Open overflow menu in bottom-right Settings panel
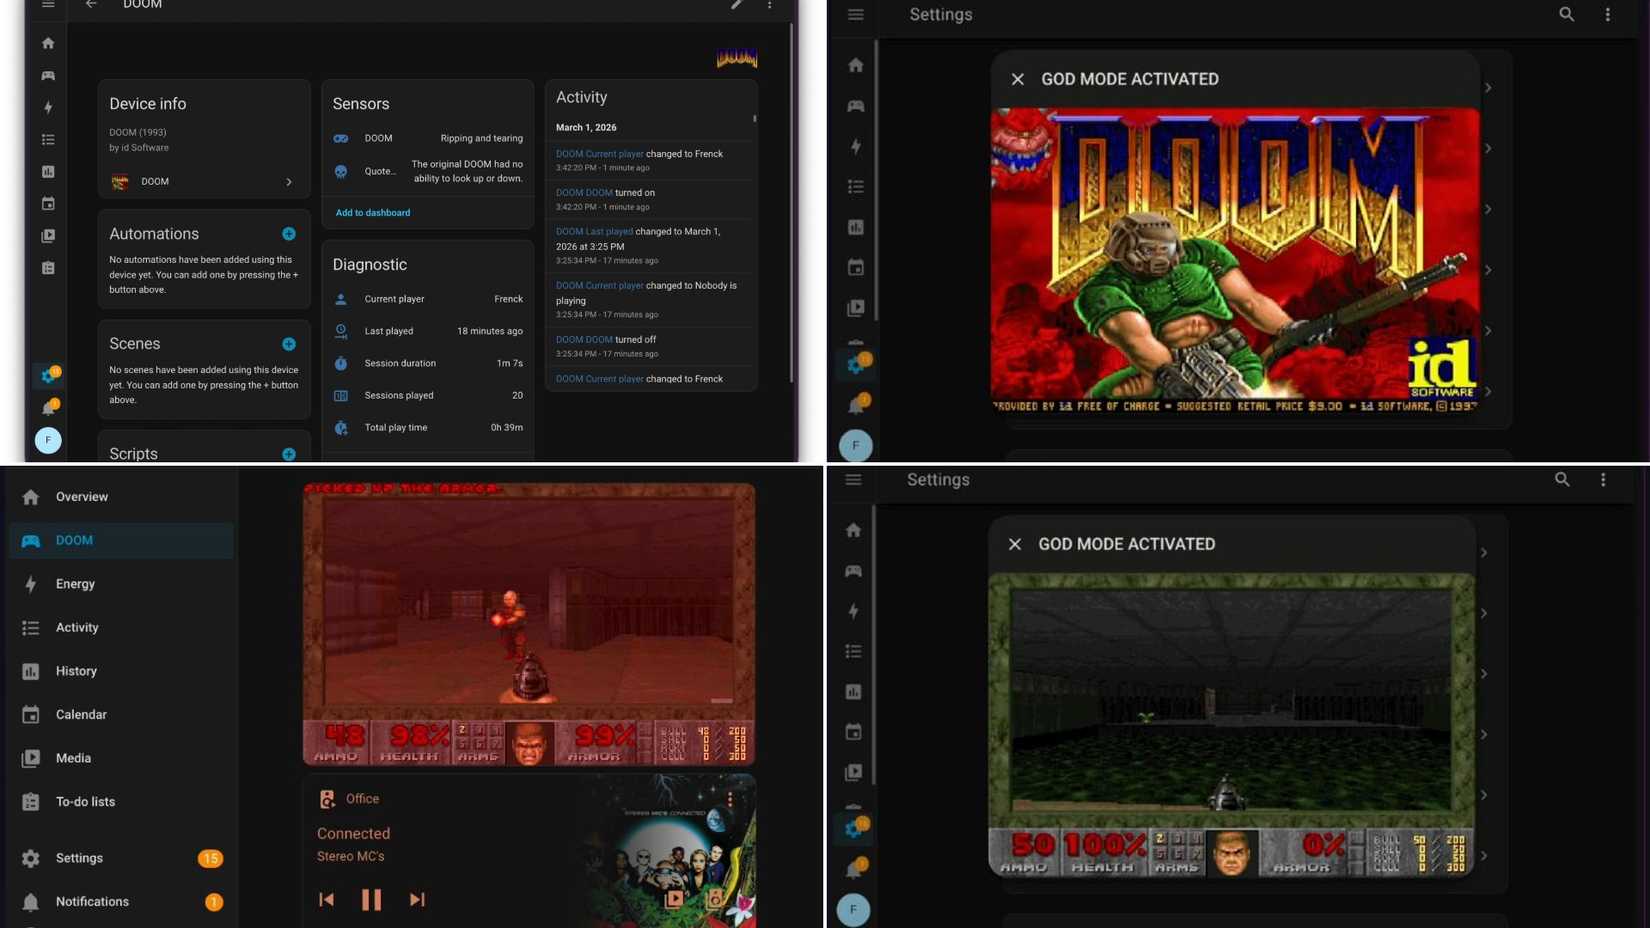Screen dimensions: 1650x928 (x=1604, y=480)
